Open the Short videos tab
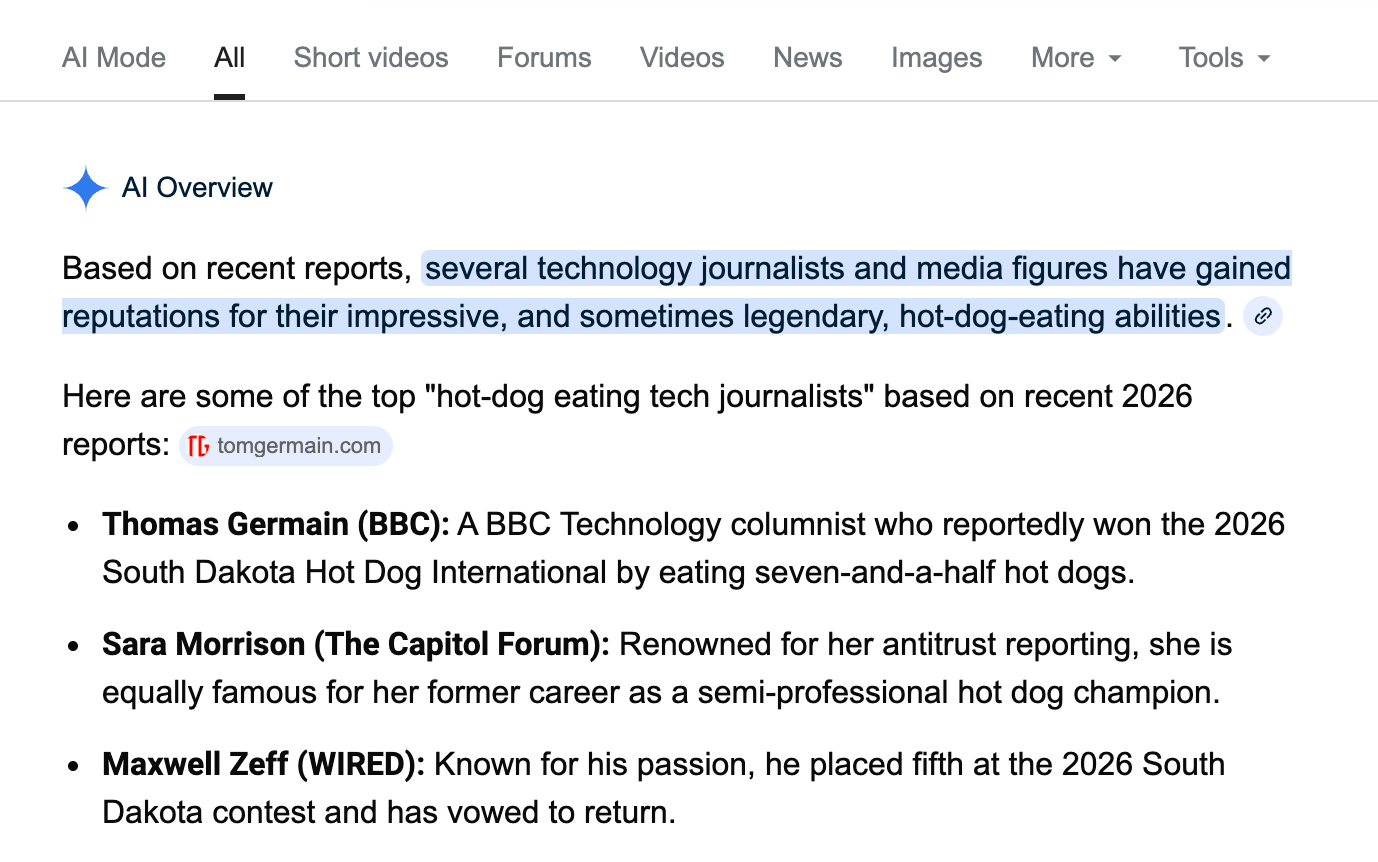Viewport: 1378px width, 862px height. coord(371,58)
